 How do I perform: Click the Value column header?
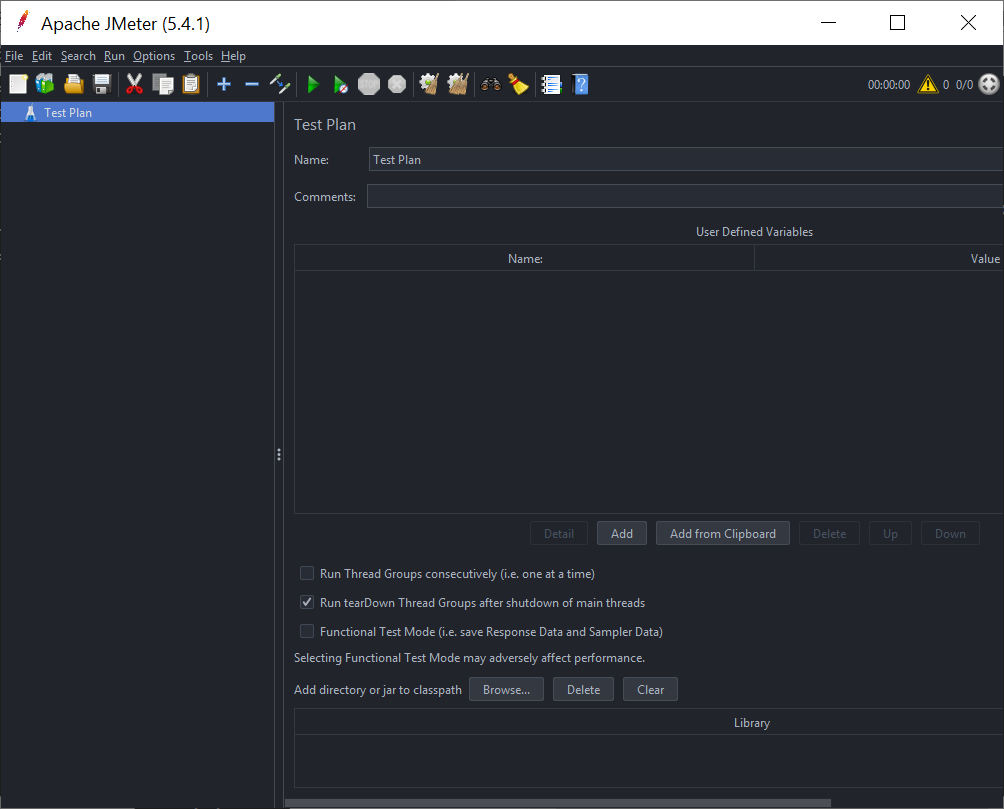click(x=879, y=258)
